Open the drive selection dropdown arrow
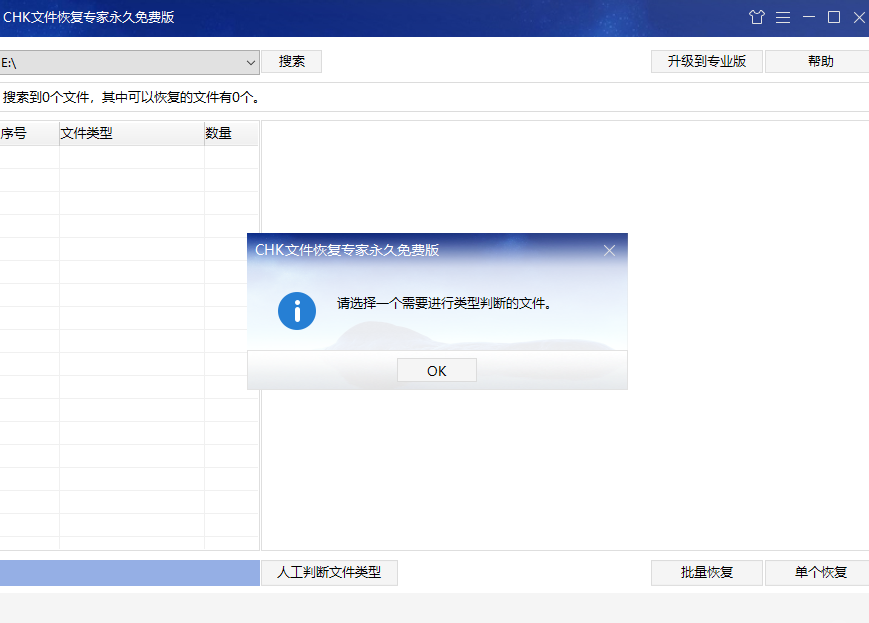 click(x=252, y=61)
